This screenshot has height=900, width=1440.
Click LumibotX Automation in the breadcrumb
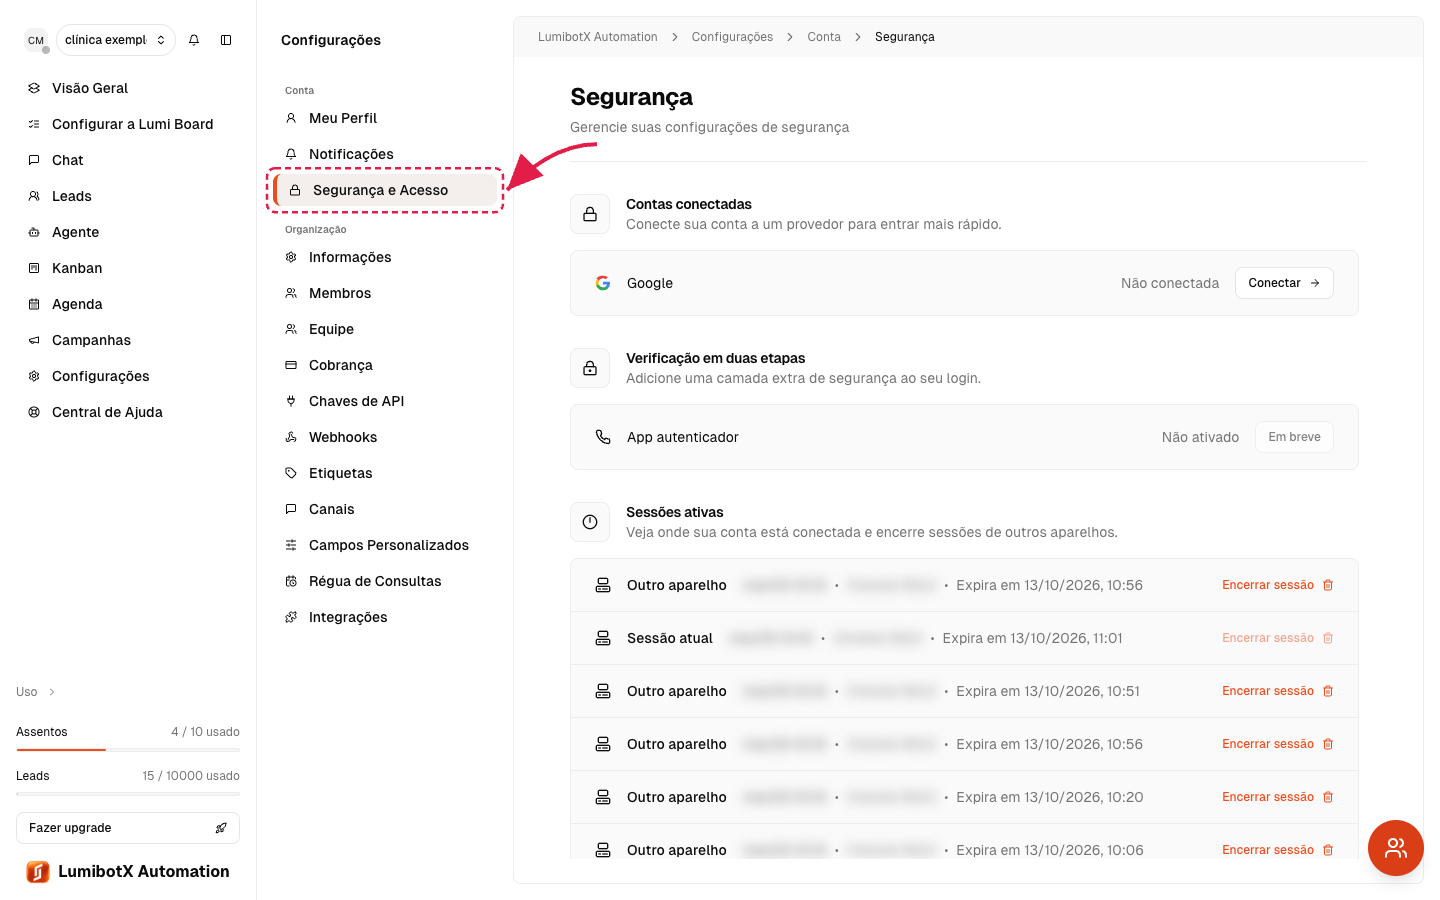(598, 37)
